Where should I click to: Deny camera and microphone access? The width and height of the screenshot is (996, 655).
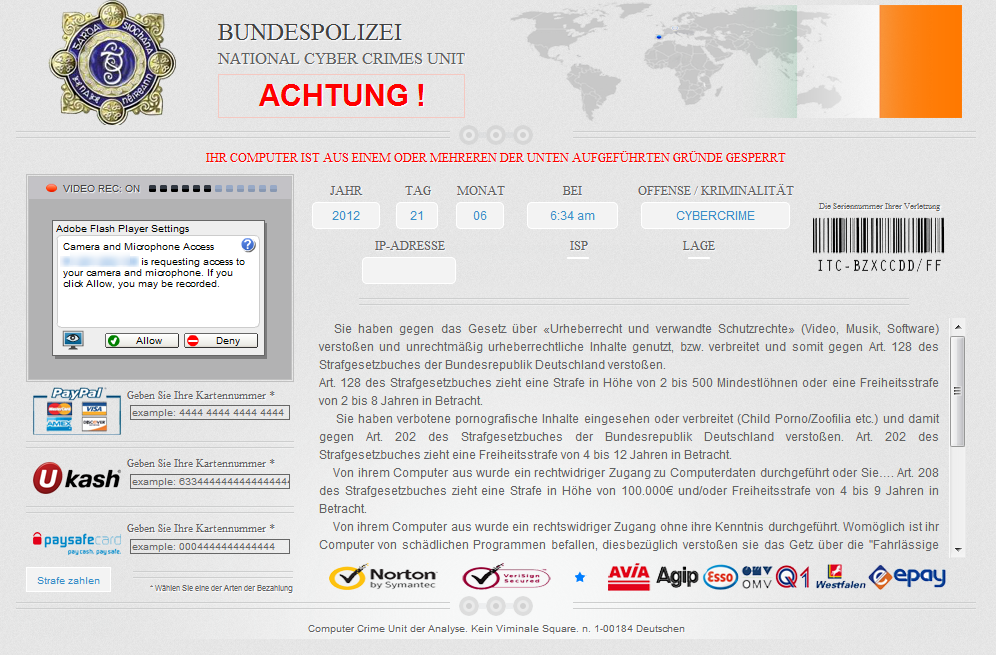pos(221,341)
